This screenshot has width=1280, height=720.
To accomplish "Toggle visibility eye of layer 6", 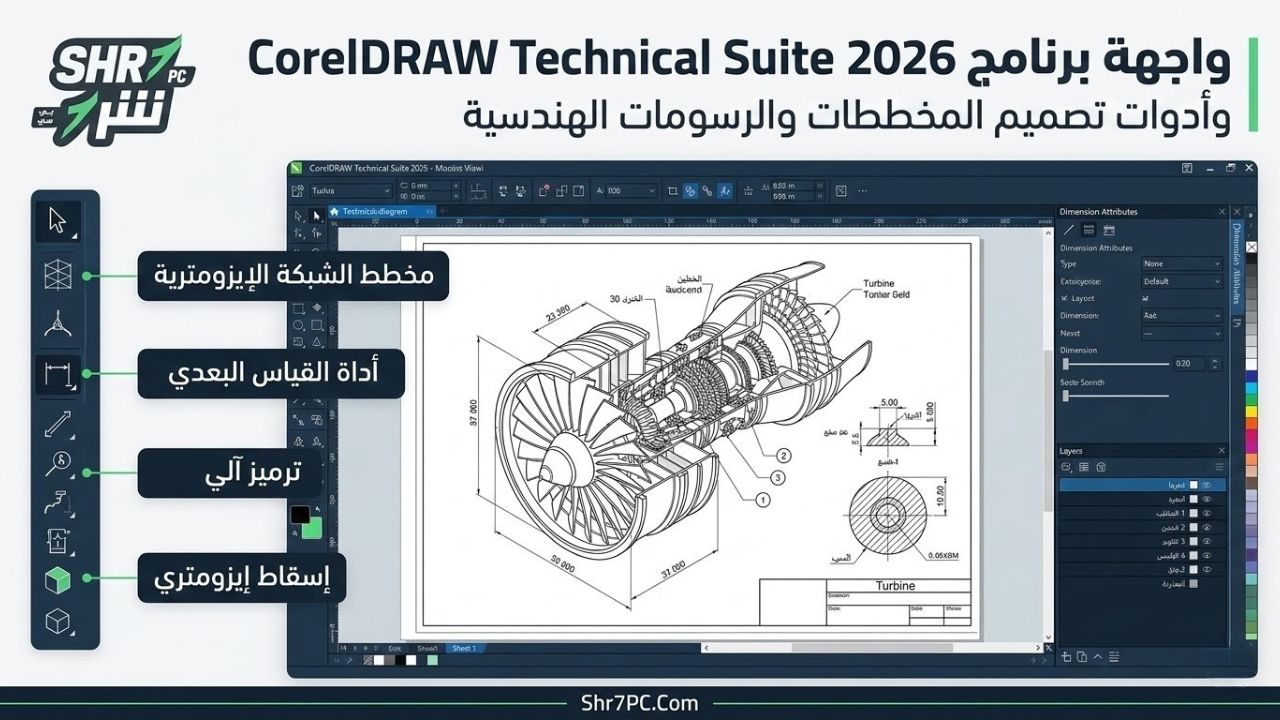I will [x=1207, y=554].
